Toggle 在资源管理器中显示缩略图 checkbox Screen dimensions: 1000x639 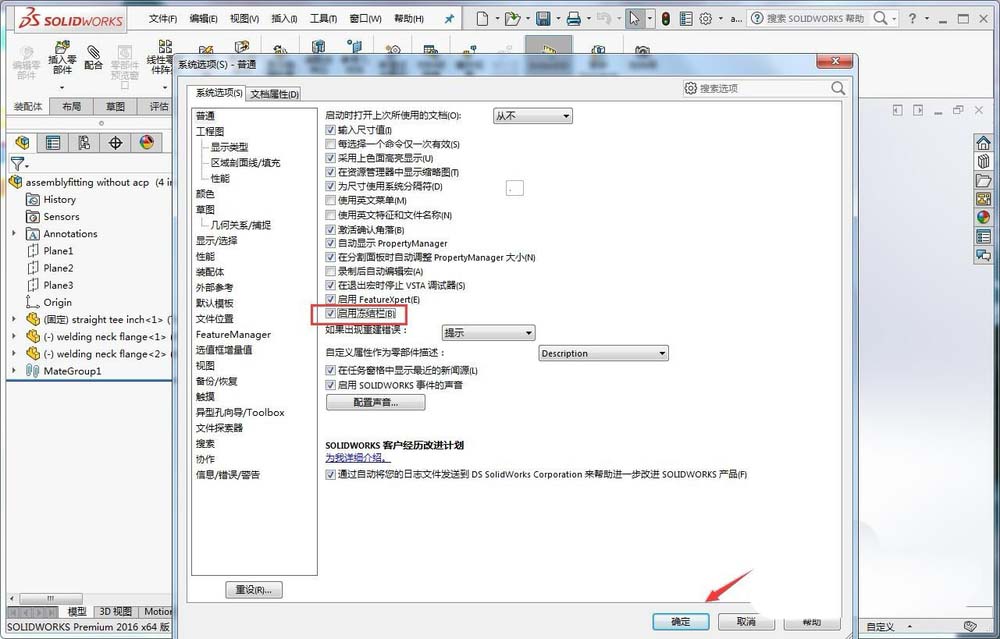click(x=330, y=172)
